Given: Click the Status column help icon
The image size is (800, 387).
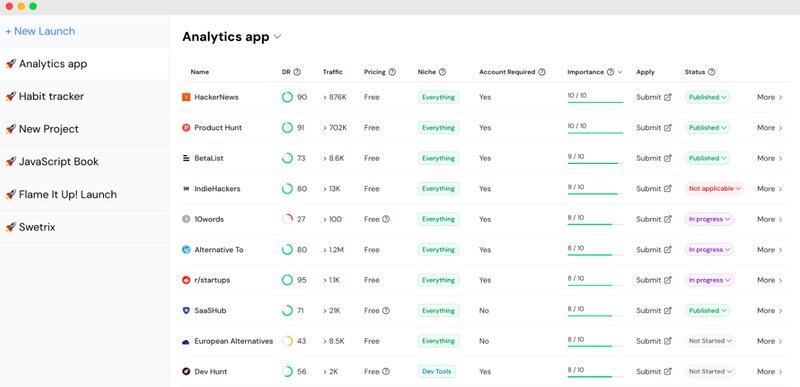Looking at the screenshot, I should [711, 72].
